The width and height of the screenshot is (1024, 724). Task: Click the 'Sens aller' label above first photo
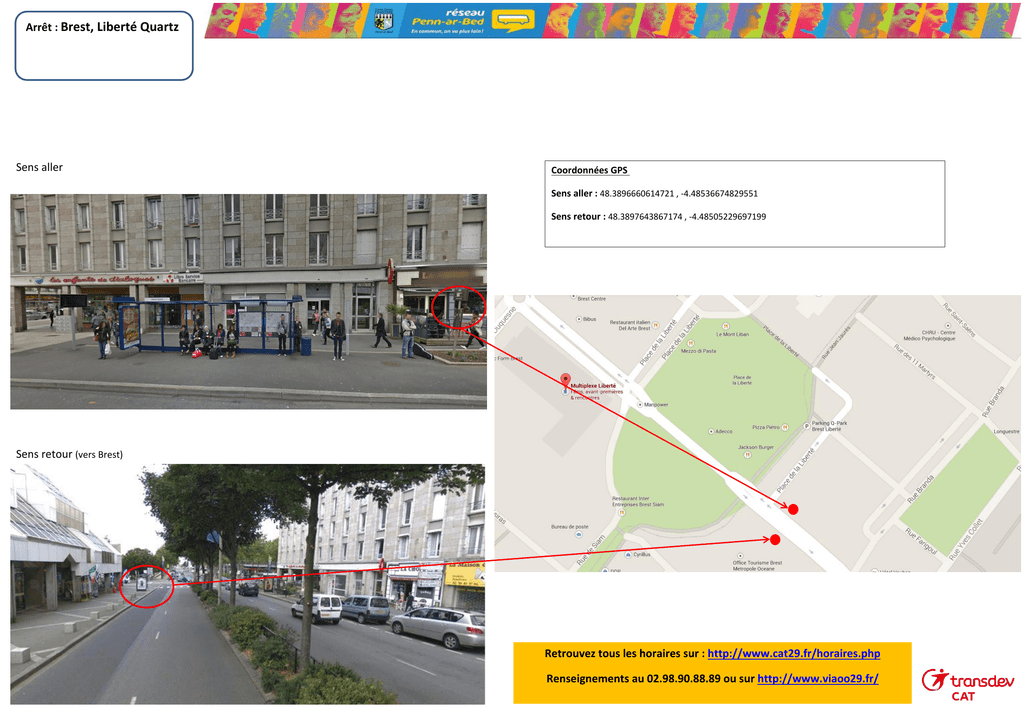coord(39,167)
